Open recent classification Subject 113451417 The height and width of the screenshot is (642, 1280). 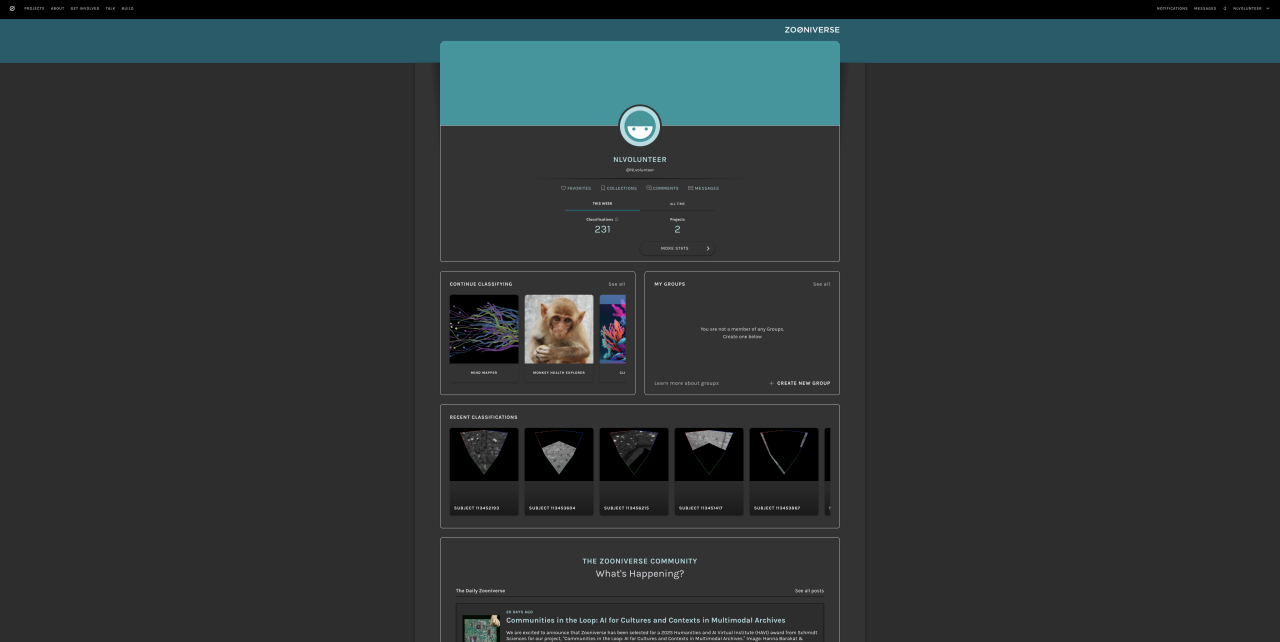709,472
